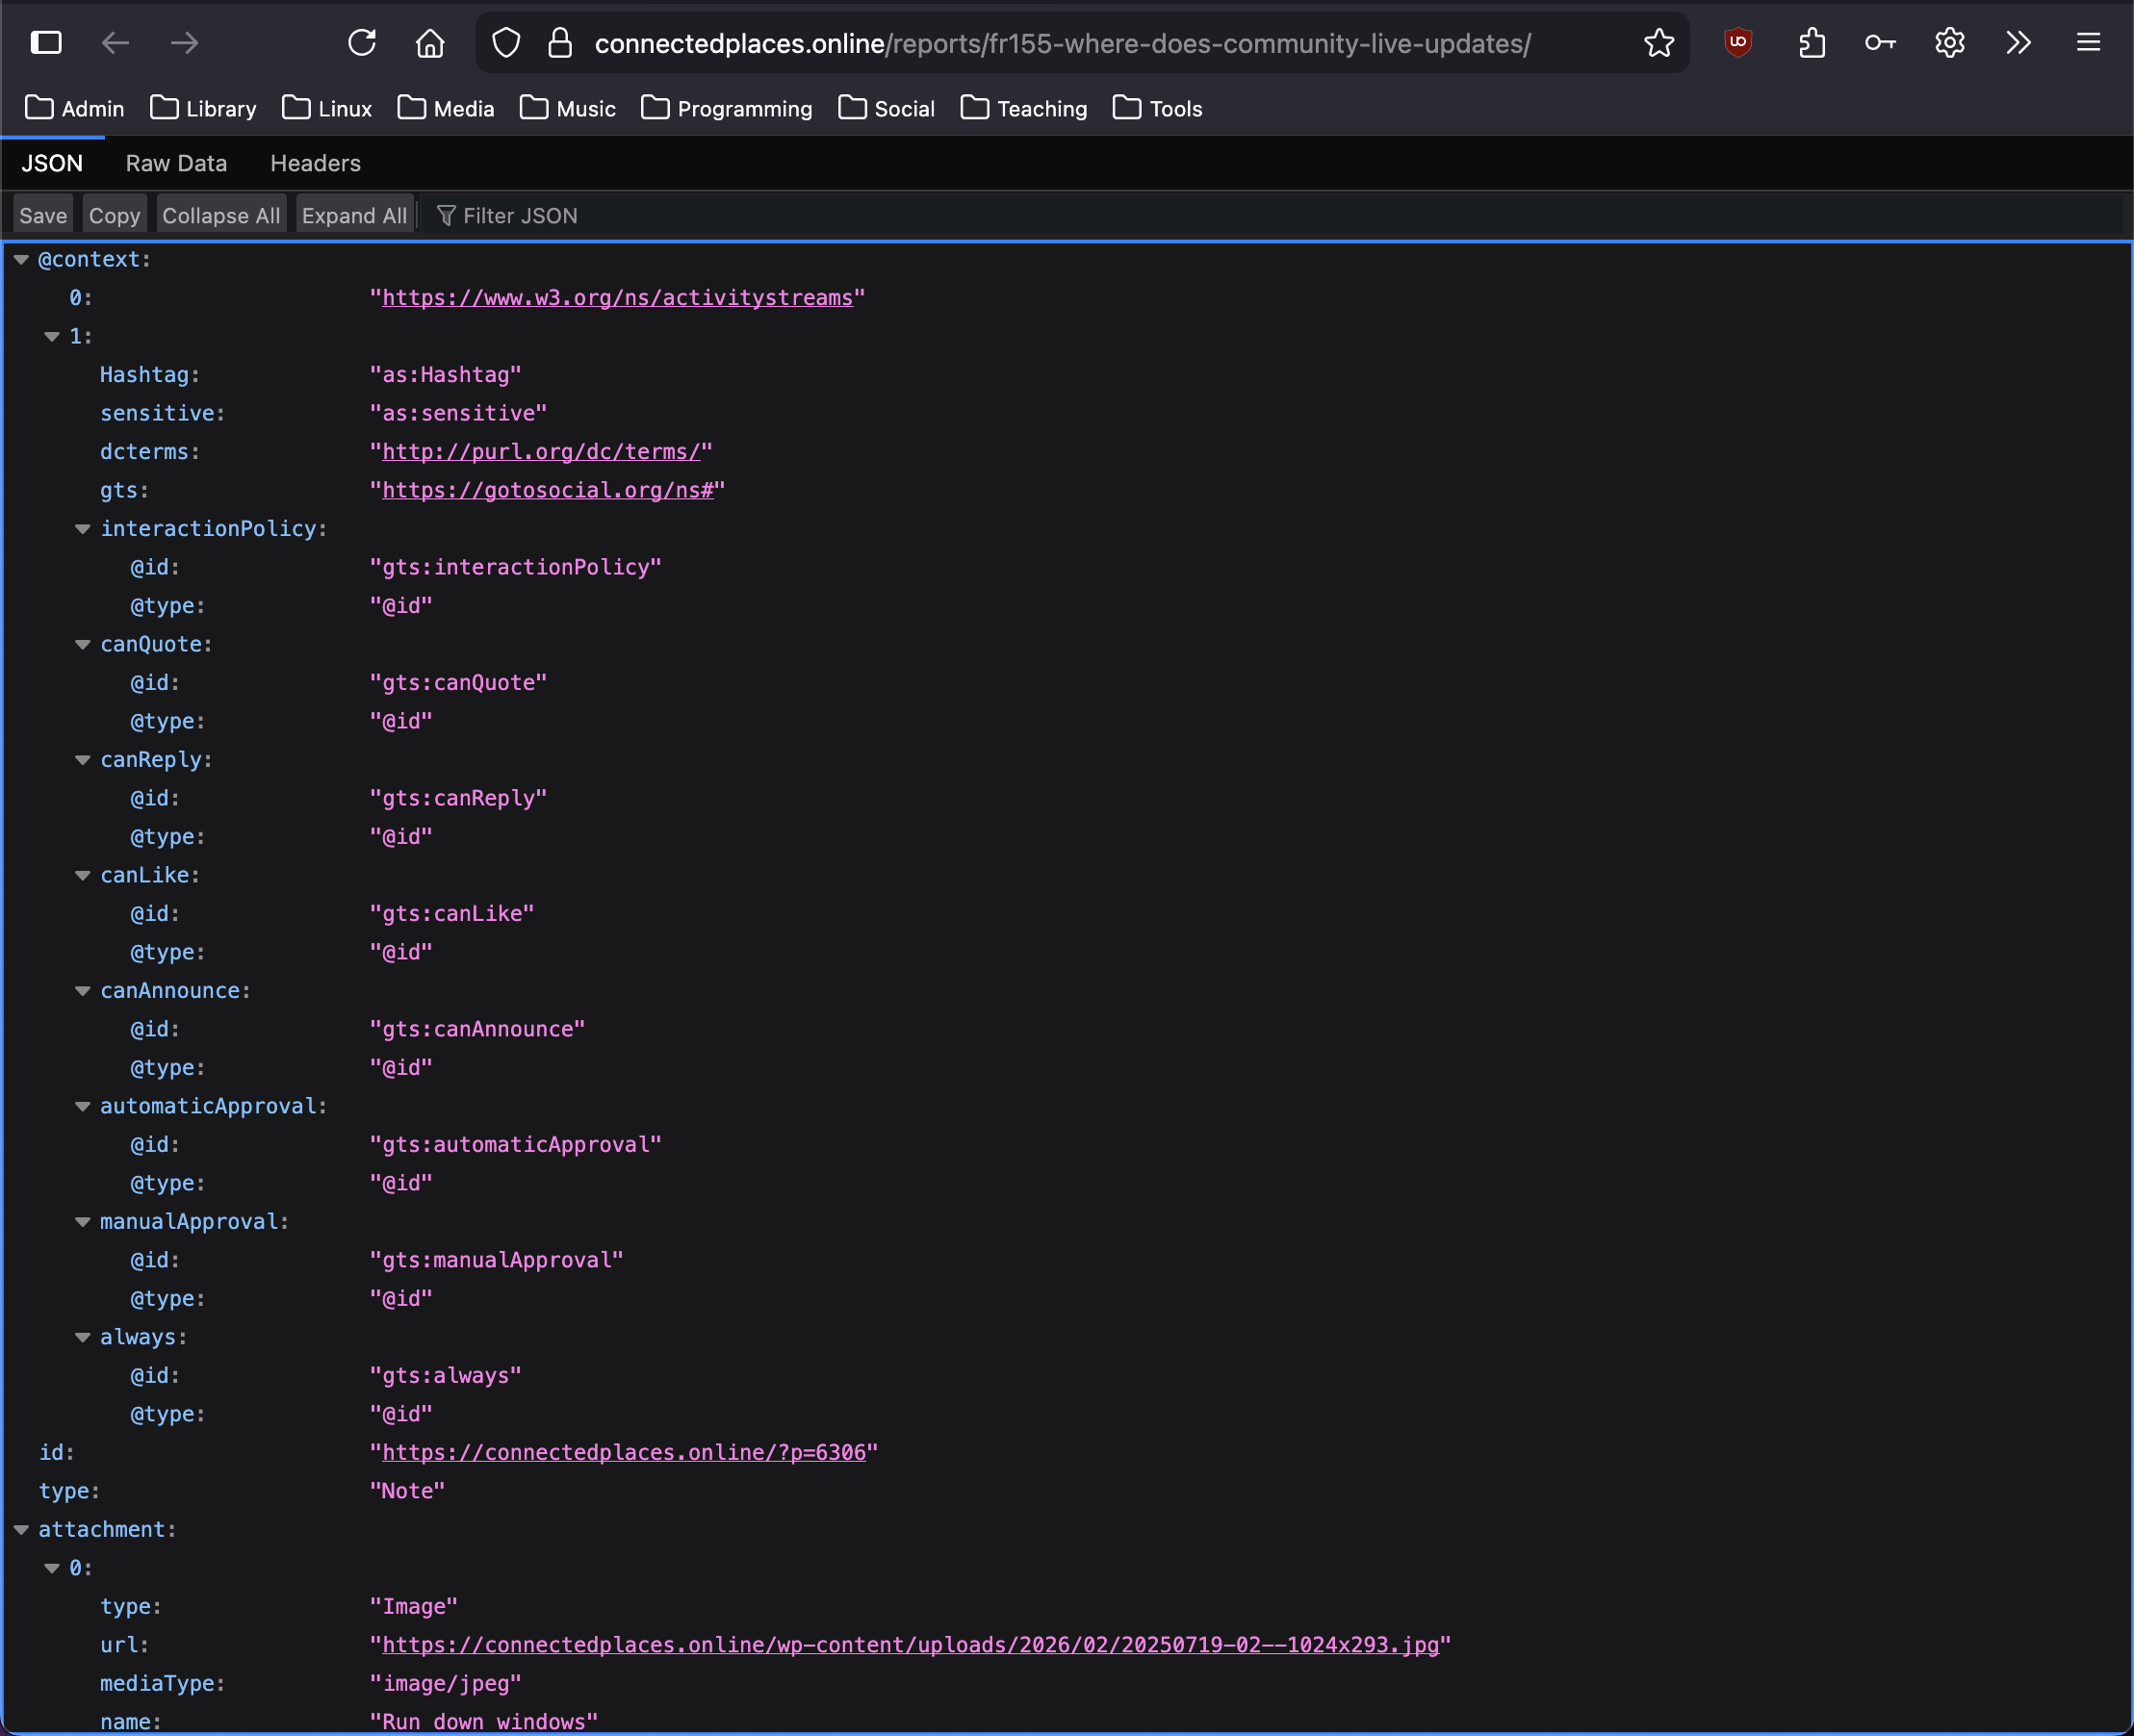Open the Programming bookmarks folder

click(x=726, y=108)
